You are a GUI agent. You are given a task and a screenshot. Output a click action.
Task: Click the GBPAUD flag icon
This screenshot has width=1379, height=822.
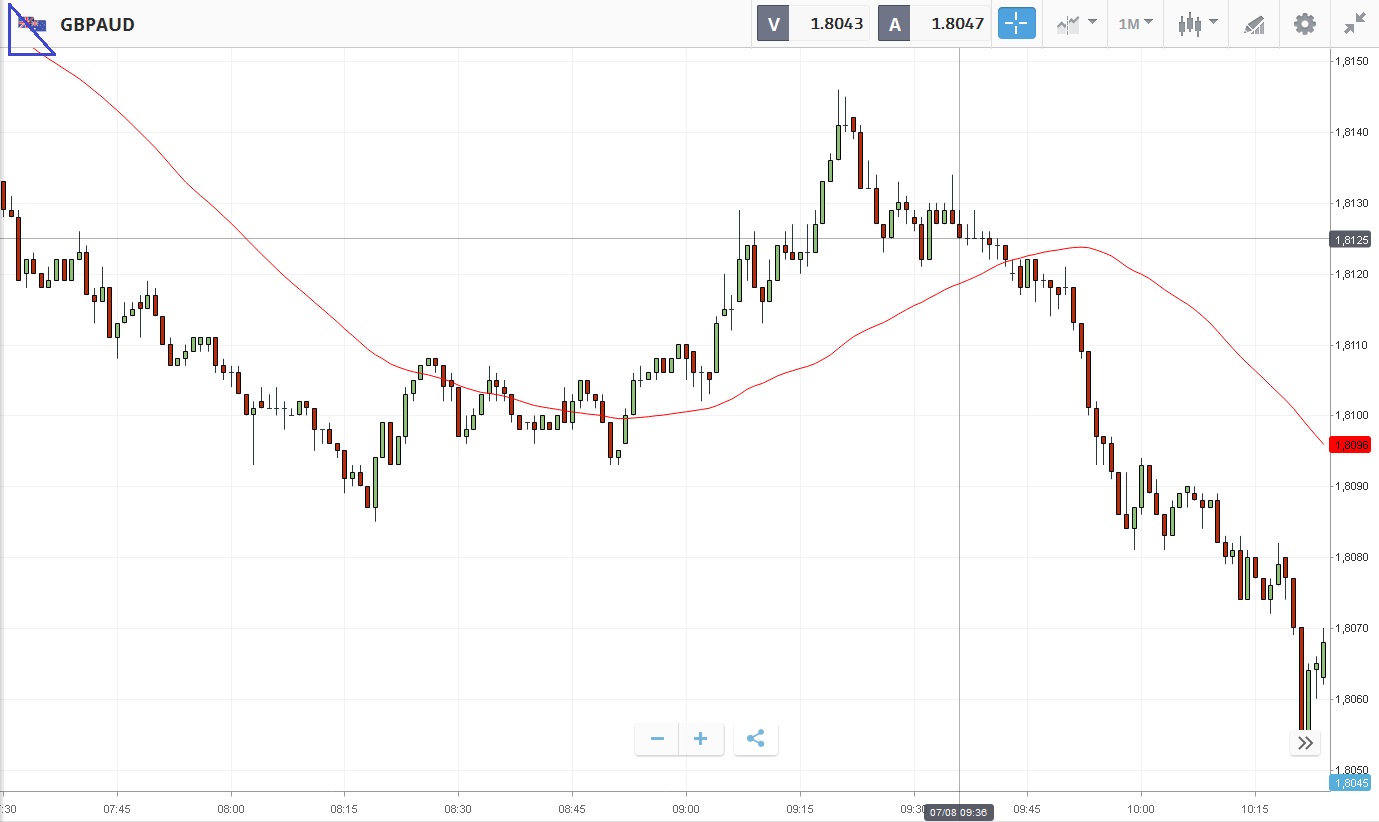coord(31,24)
